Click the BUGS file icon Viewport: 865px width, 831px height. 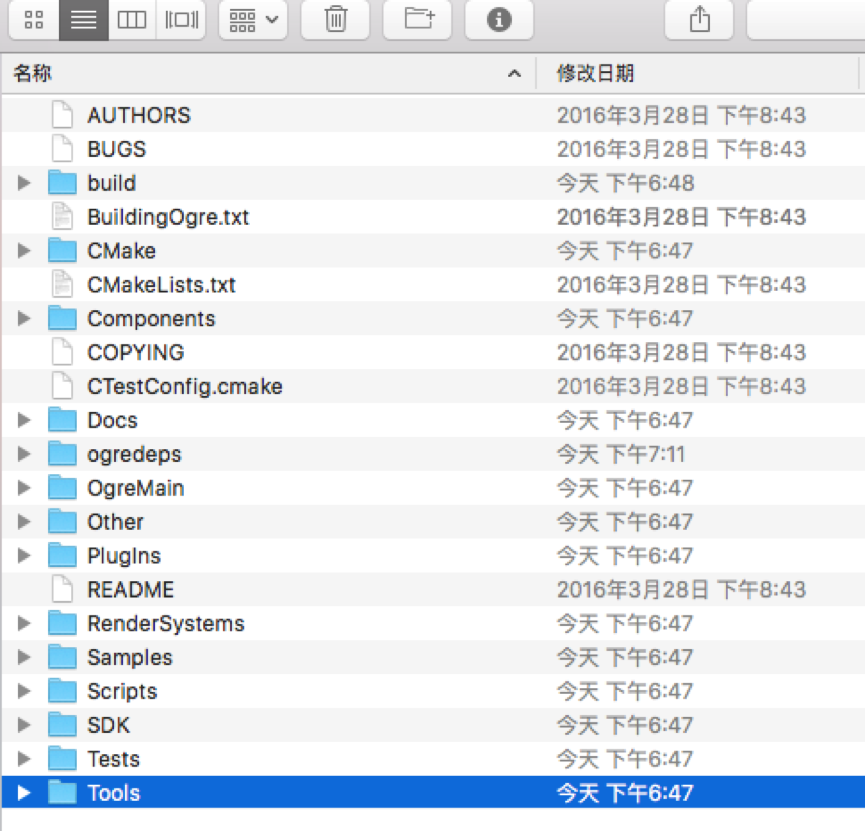(x=62, y=148)
